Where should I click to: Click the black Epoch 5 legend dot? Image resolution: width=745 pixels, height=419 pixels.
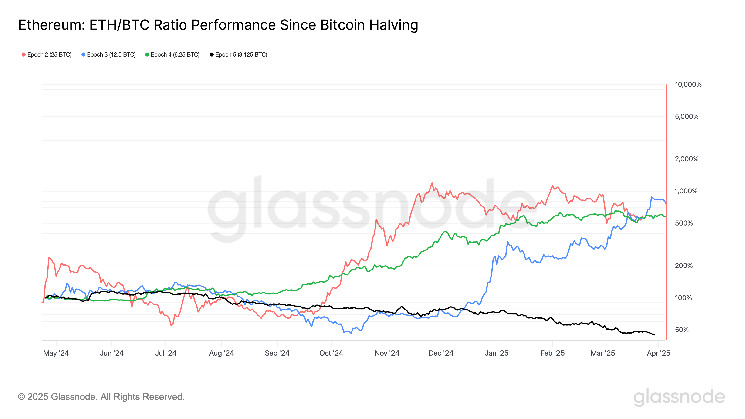(x=212, y=53)
